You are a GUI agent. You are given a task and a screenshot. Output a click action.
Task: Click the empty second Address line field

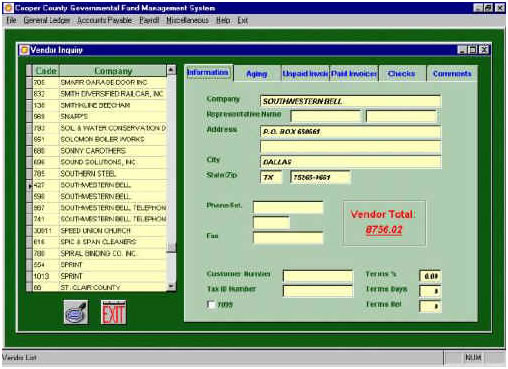point(350,147)
